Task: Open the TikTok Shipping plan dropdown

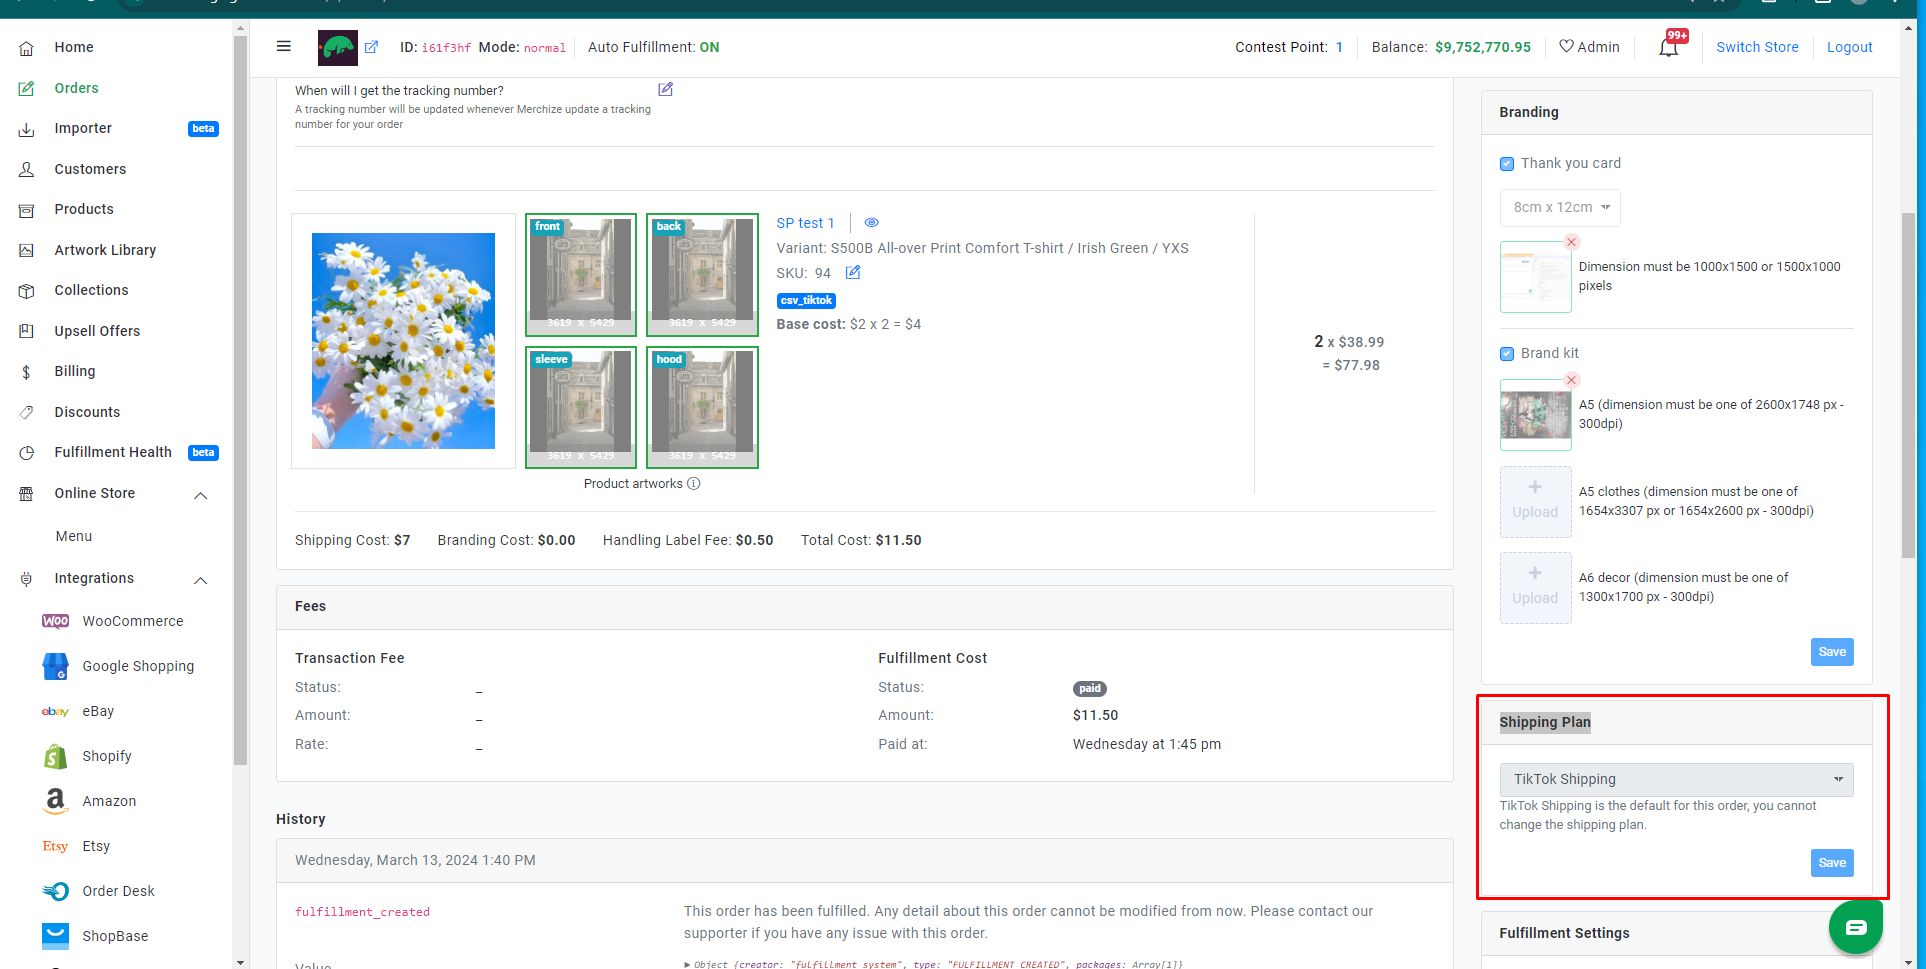Action: pyautogui.click(x=1676, y=779)
